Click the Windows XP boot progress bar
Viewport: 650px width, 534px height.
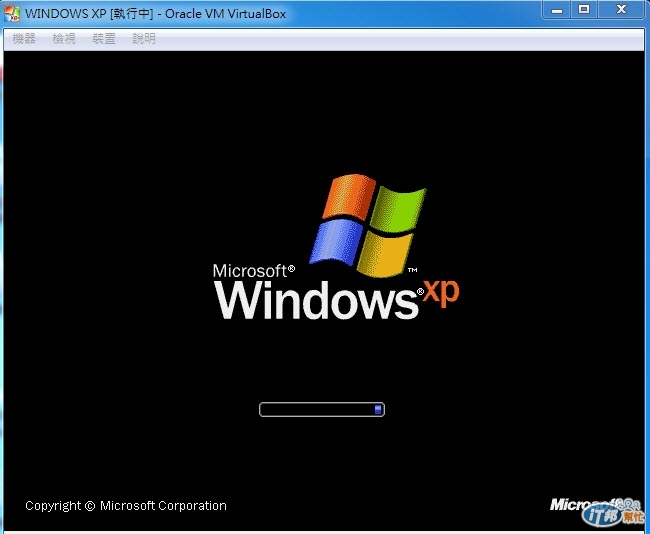(322, 410)
